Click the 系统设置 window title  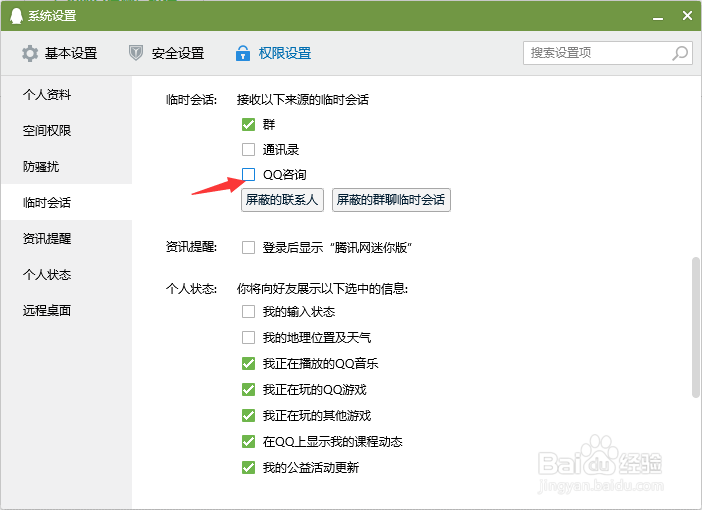coord(52,16)
